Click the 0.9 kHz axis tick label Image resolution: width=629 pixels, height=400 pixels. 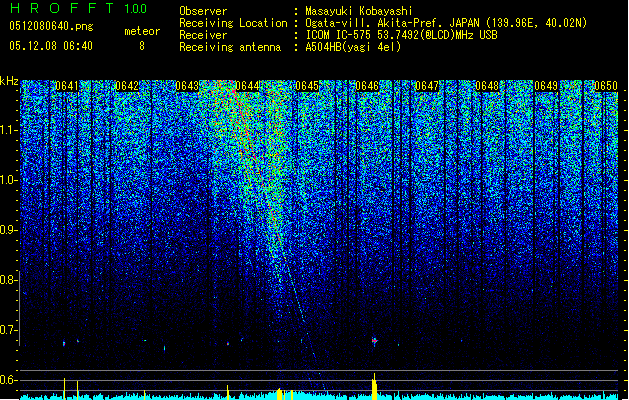[x=9, y=230]
